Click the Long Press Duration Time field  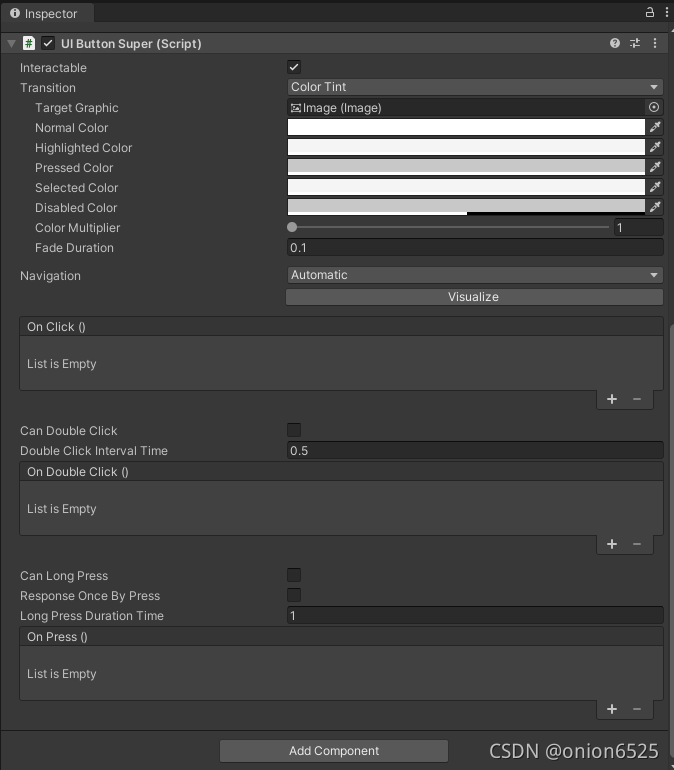(x=475, y=615)
